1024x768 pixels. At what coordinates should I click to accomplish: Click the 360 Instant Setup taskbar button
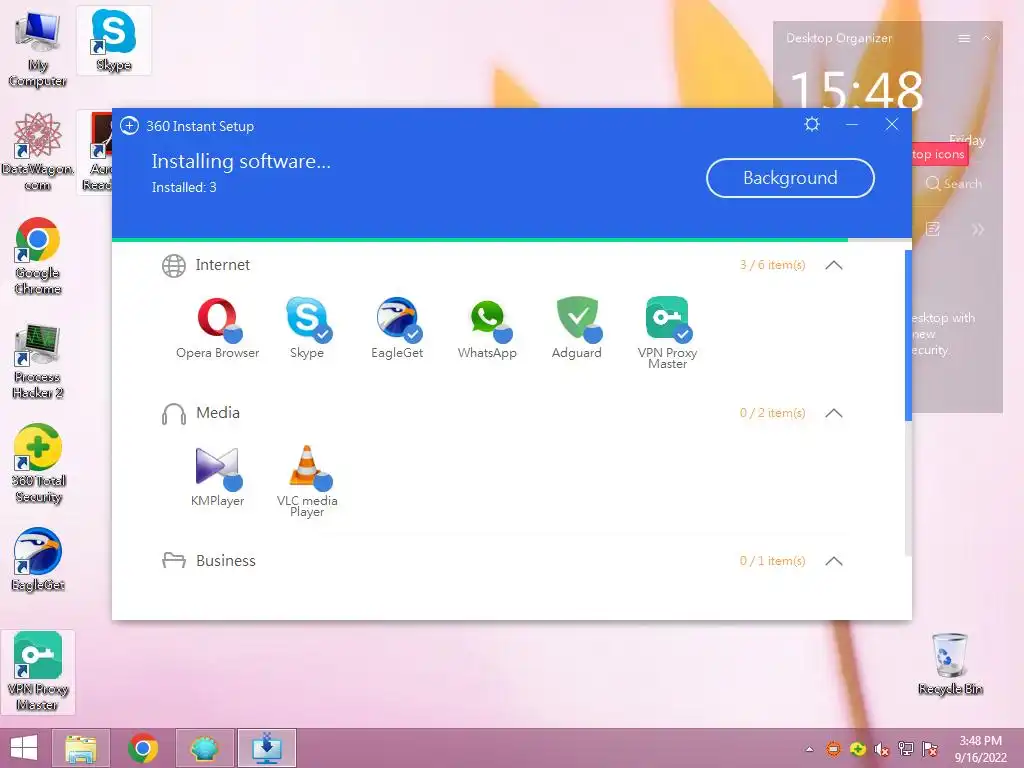point(267,748)
